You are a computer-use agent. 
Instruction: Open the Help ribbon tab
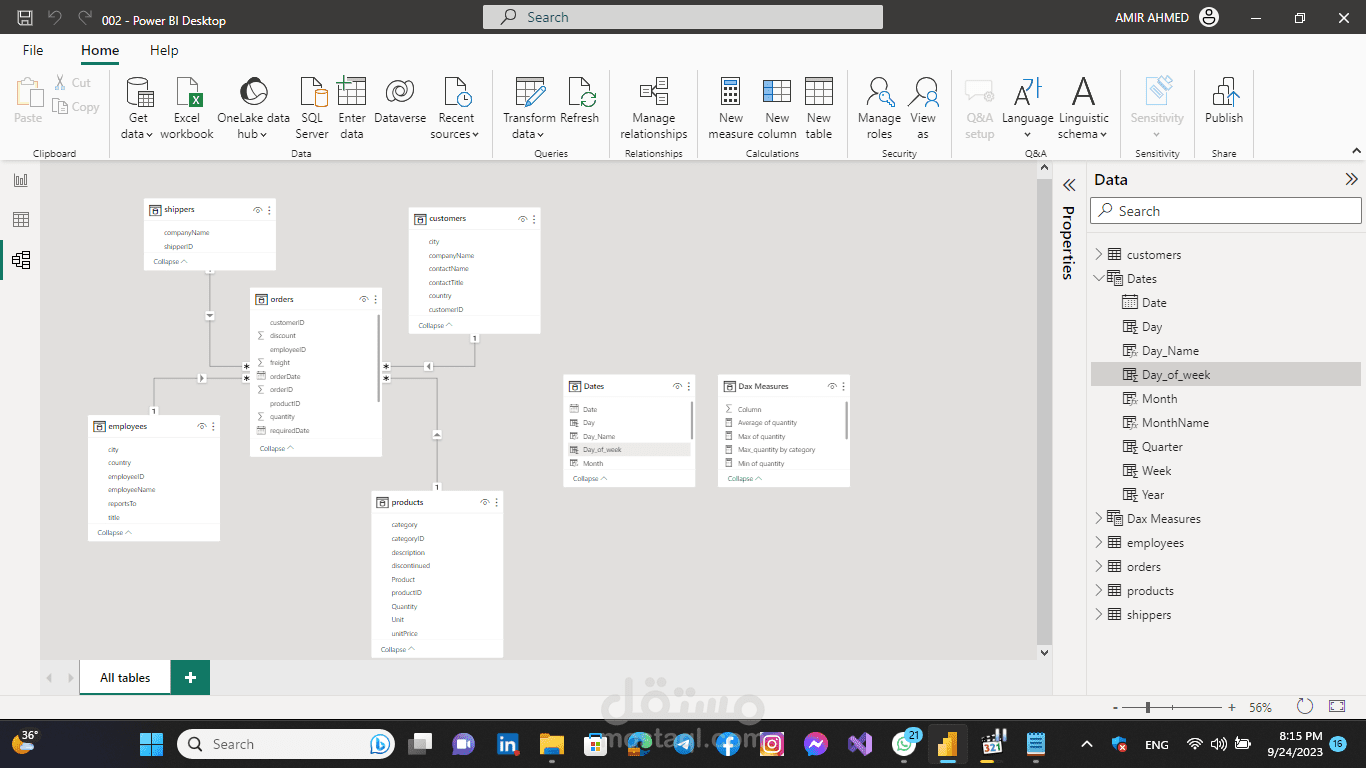click(x=164, y=50)
